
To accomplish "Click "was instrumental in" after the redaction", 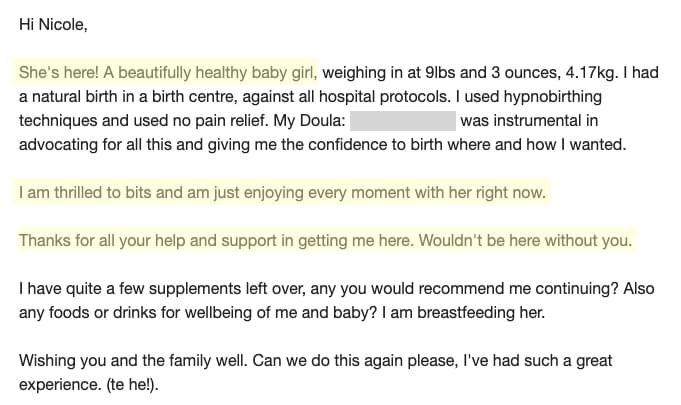I will (x=529, y=121).
